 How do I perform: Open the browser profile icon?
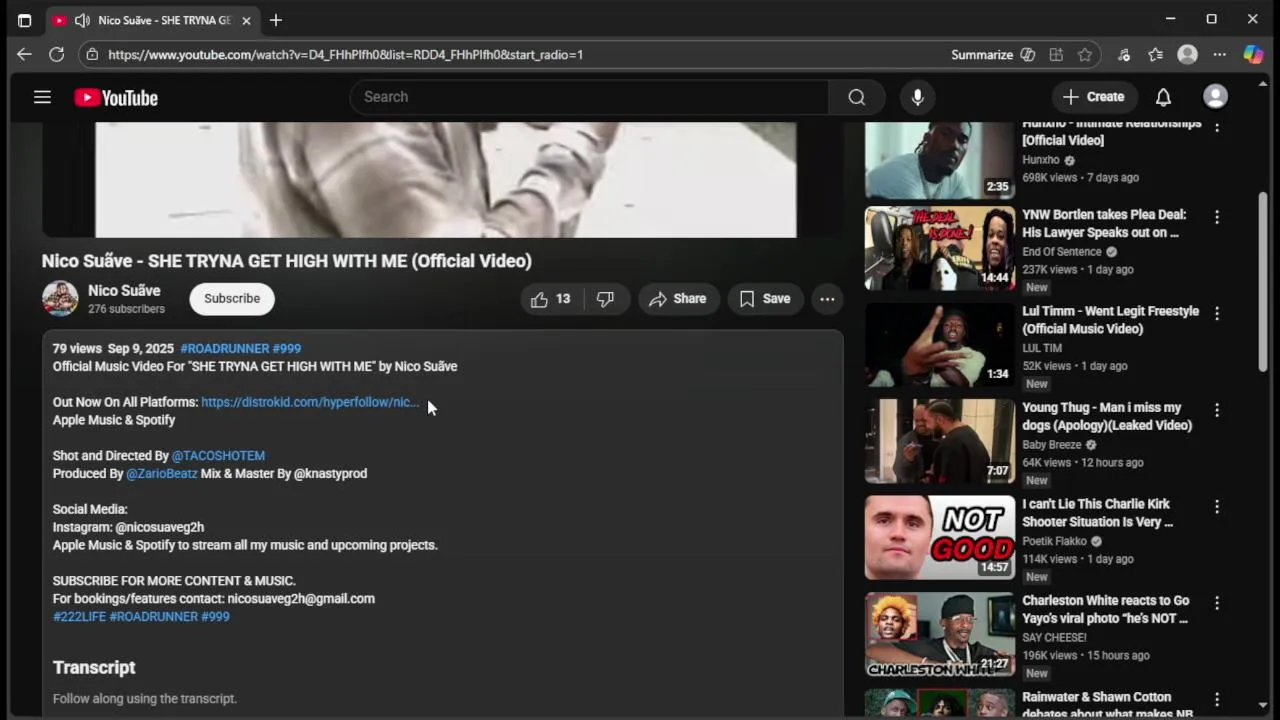coord(1188,55)
